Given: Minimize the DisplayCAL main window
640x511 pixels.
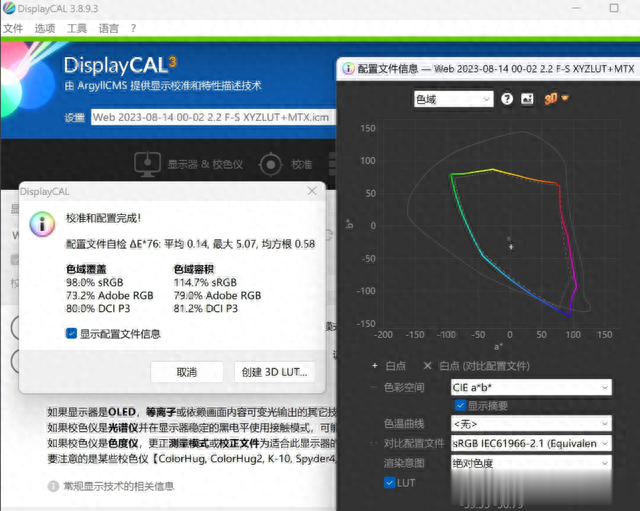Looking at the screenshot, I should tap(576, 8).
